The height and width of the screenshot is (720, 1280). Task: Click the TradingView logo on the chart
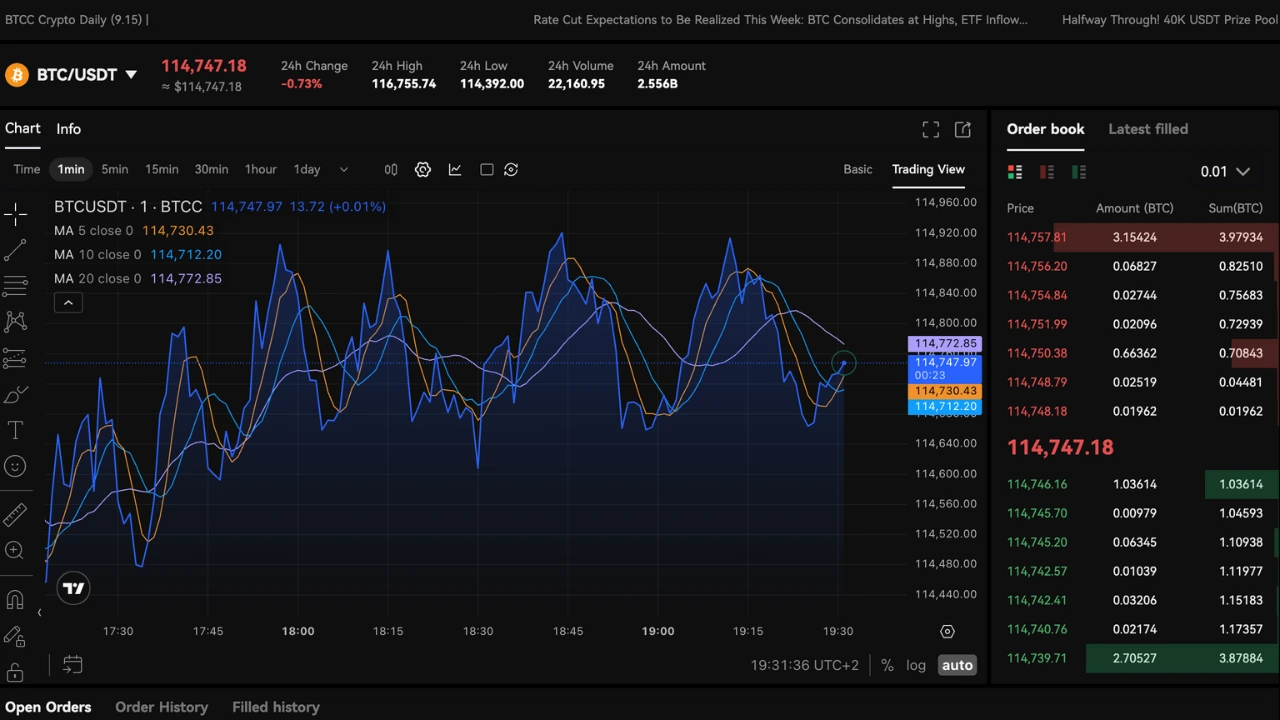[74, 588]
